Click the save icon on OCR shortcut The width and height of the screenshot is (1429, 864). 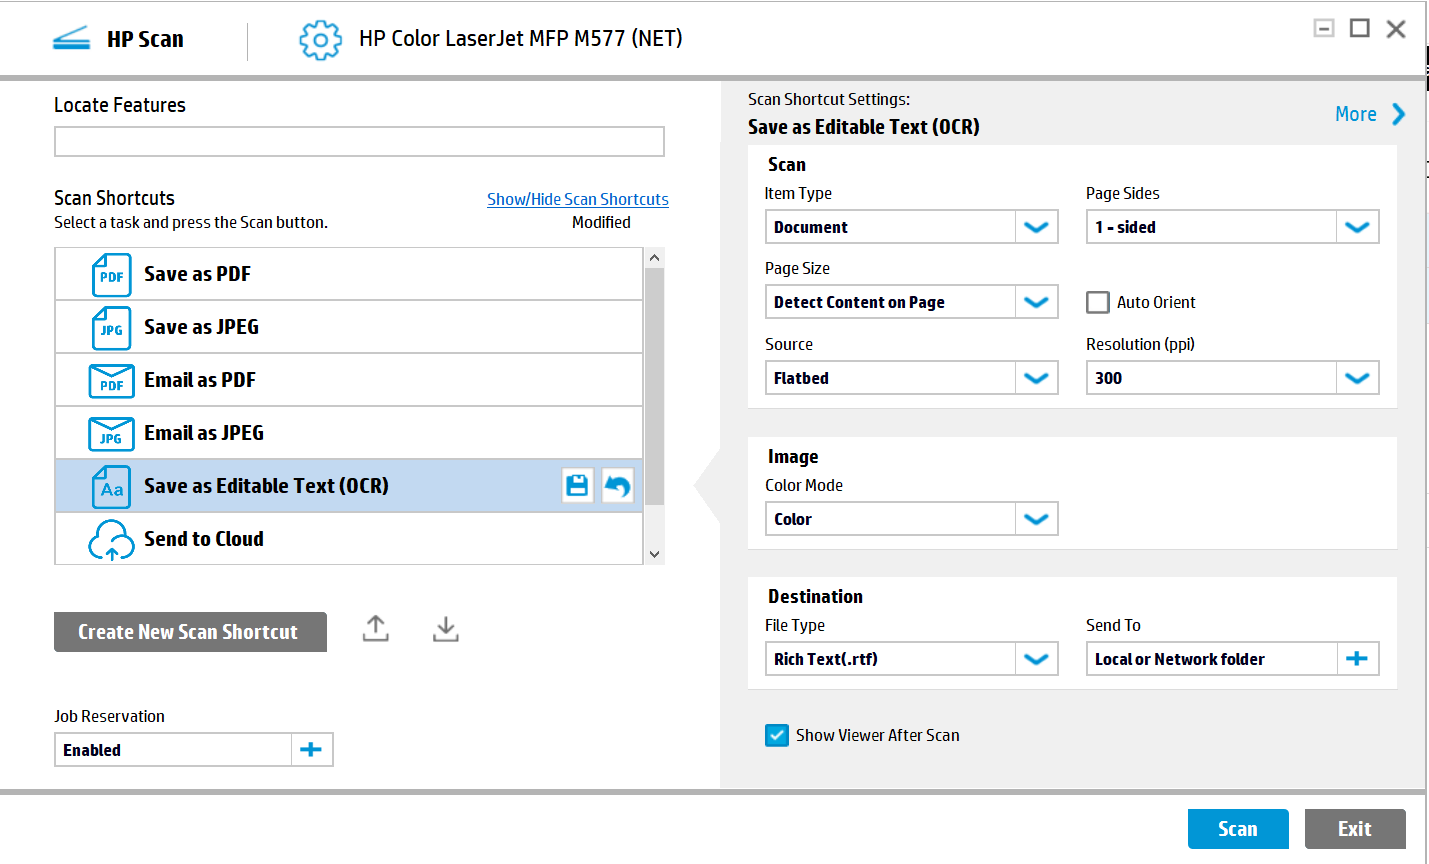tap(577, 486)
